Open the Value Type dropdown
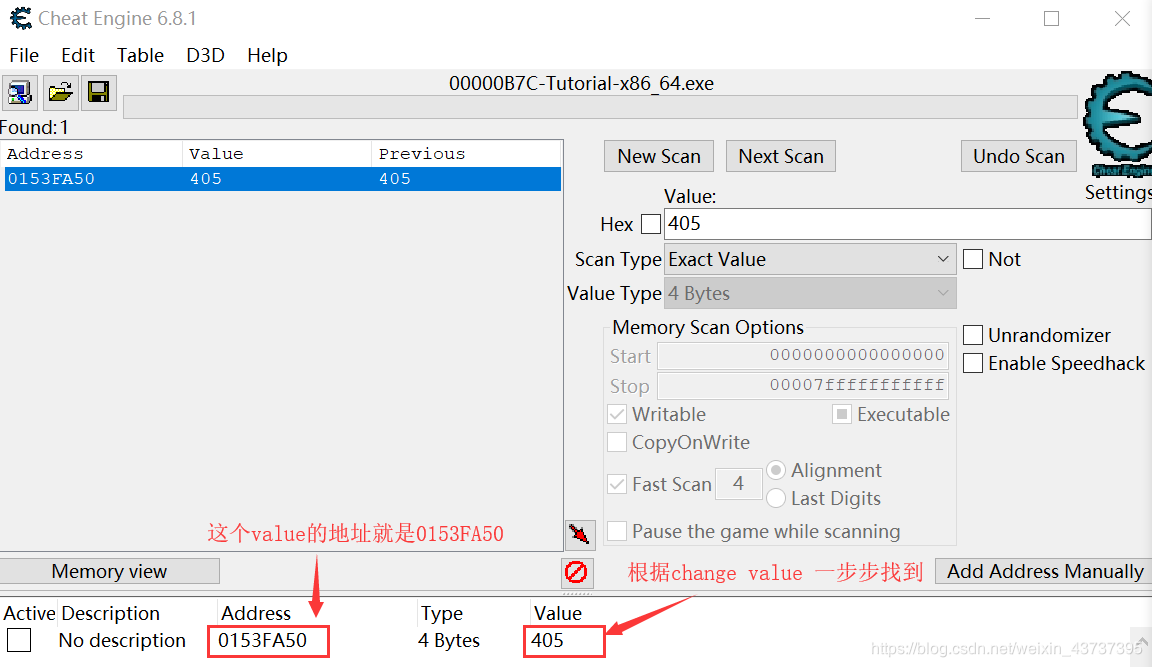The image size is (1152, 667). tap(810, 293)
